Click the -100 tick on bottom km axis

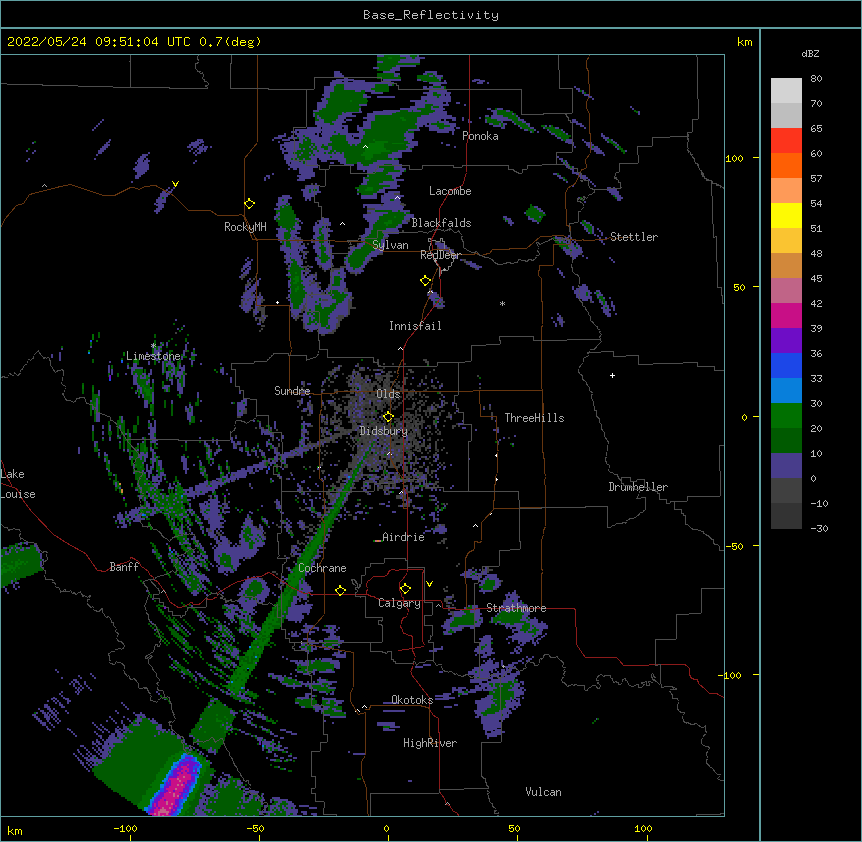(125, 828)
